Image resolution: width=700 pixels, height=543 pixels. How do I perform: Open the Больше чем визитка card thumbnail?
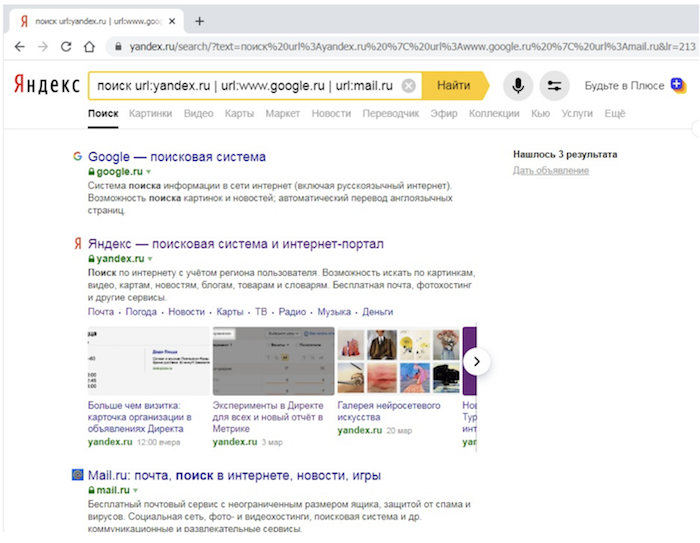(x=149, y=361)
